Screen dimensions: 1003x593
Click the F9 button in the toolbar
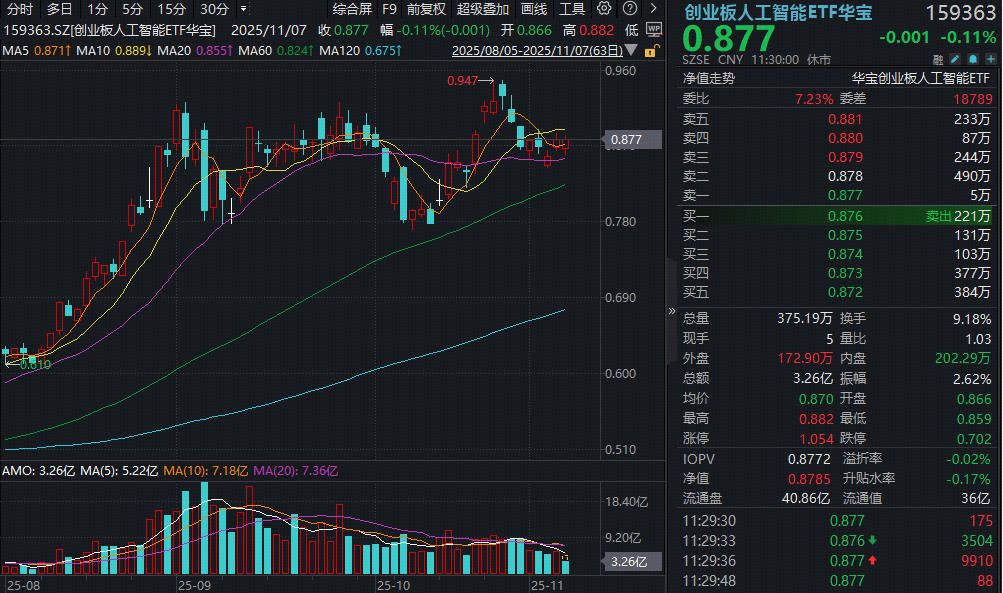tap(389, 9)
